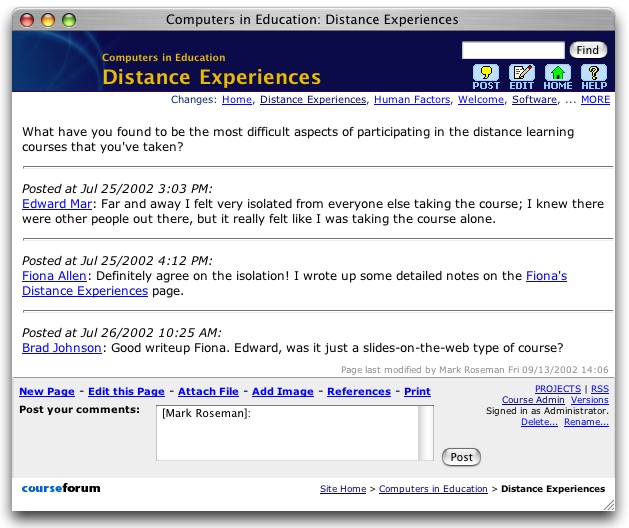Click the yellow minimize window button
The height and width of the screenshot is (528, 629).
point(48,20)
